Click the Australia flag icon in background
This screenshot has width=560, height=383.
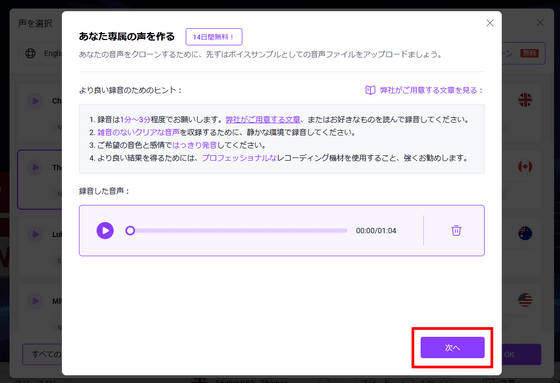[x=525, y=233]
